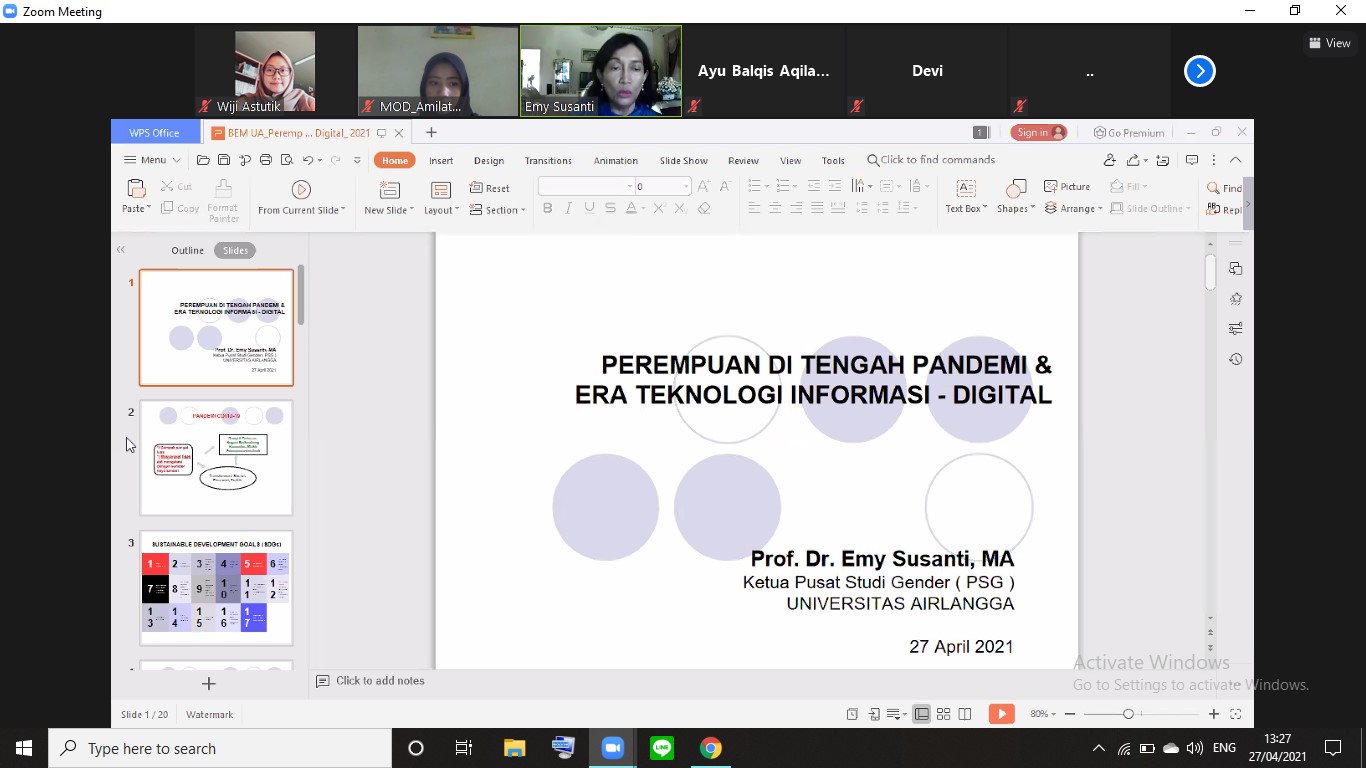
Task: Select the slide 3 SDGs thumbnail
Action: coord(216,588)
